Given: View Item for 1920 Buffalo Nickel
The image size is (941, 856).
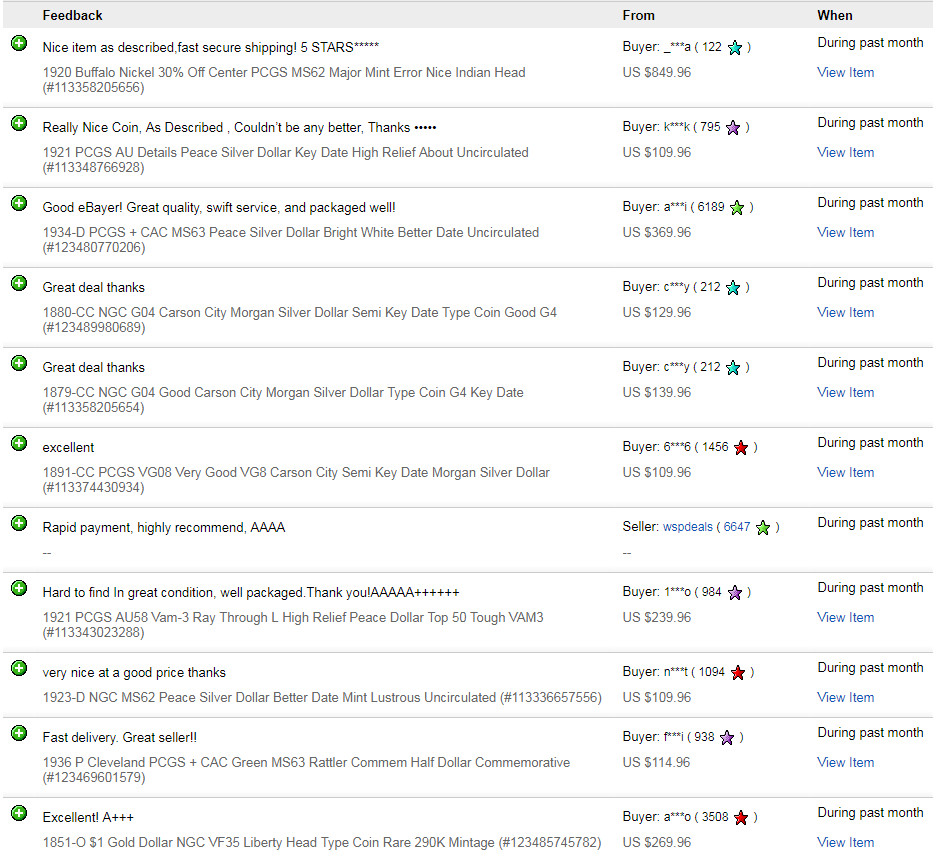Looking at the screenshot, I should point(845,73).
